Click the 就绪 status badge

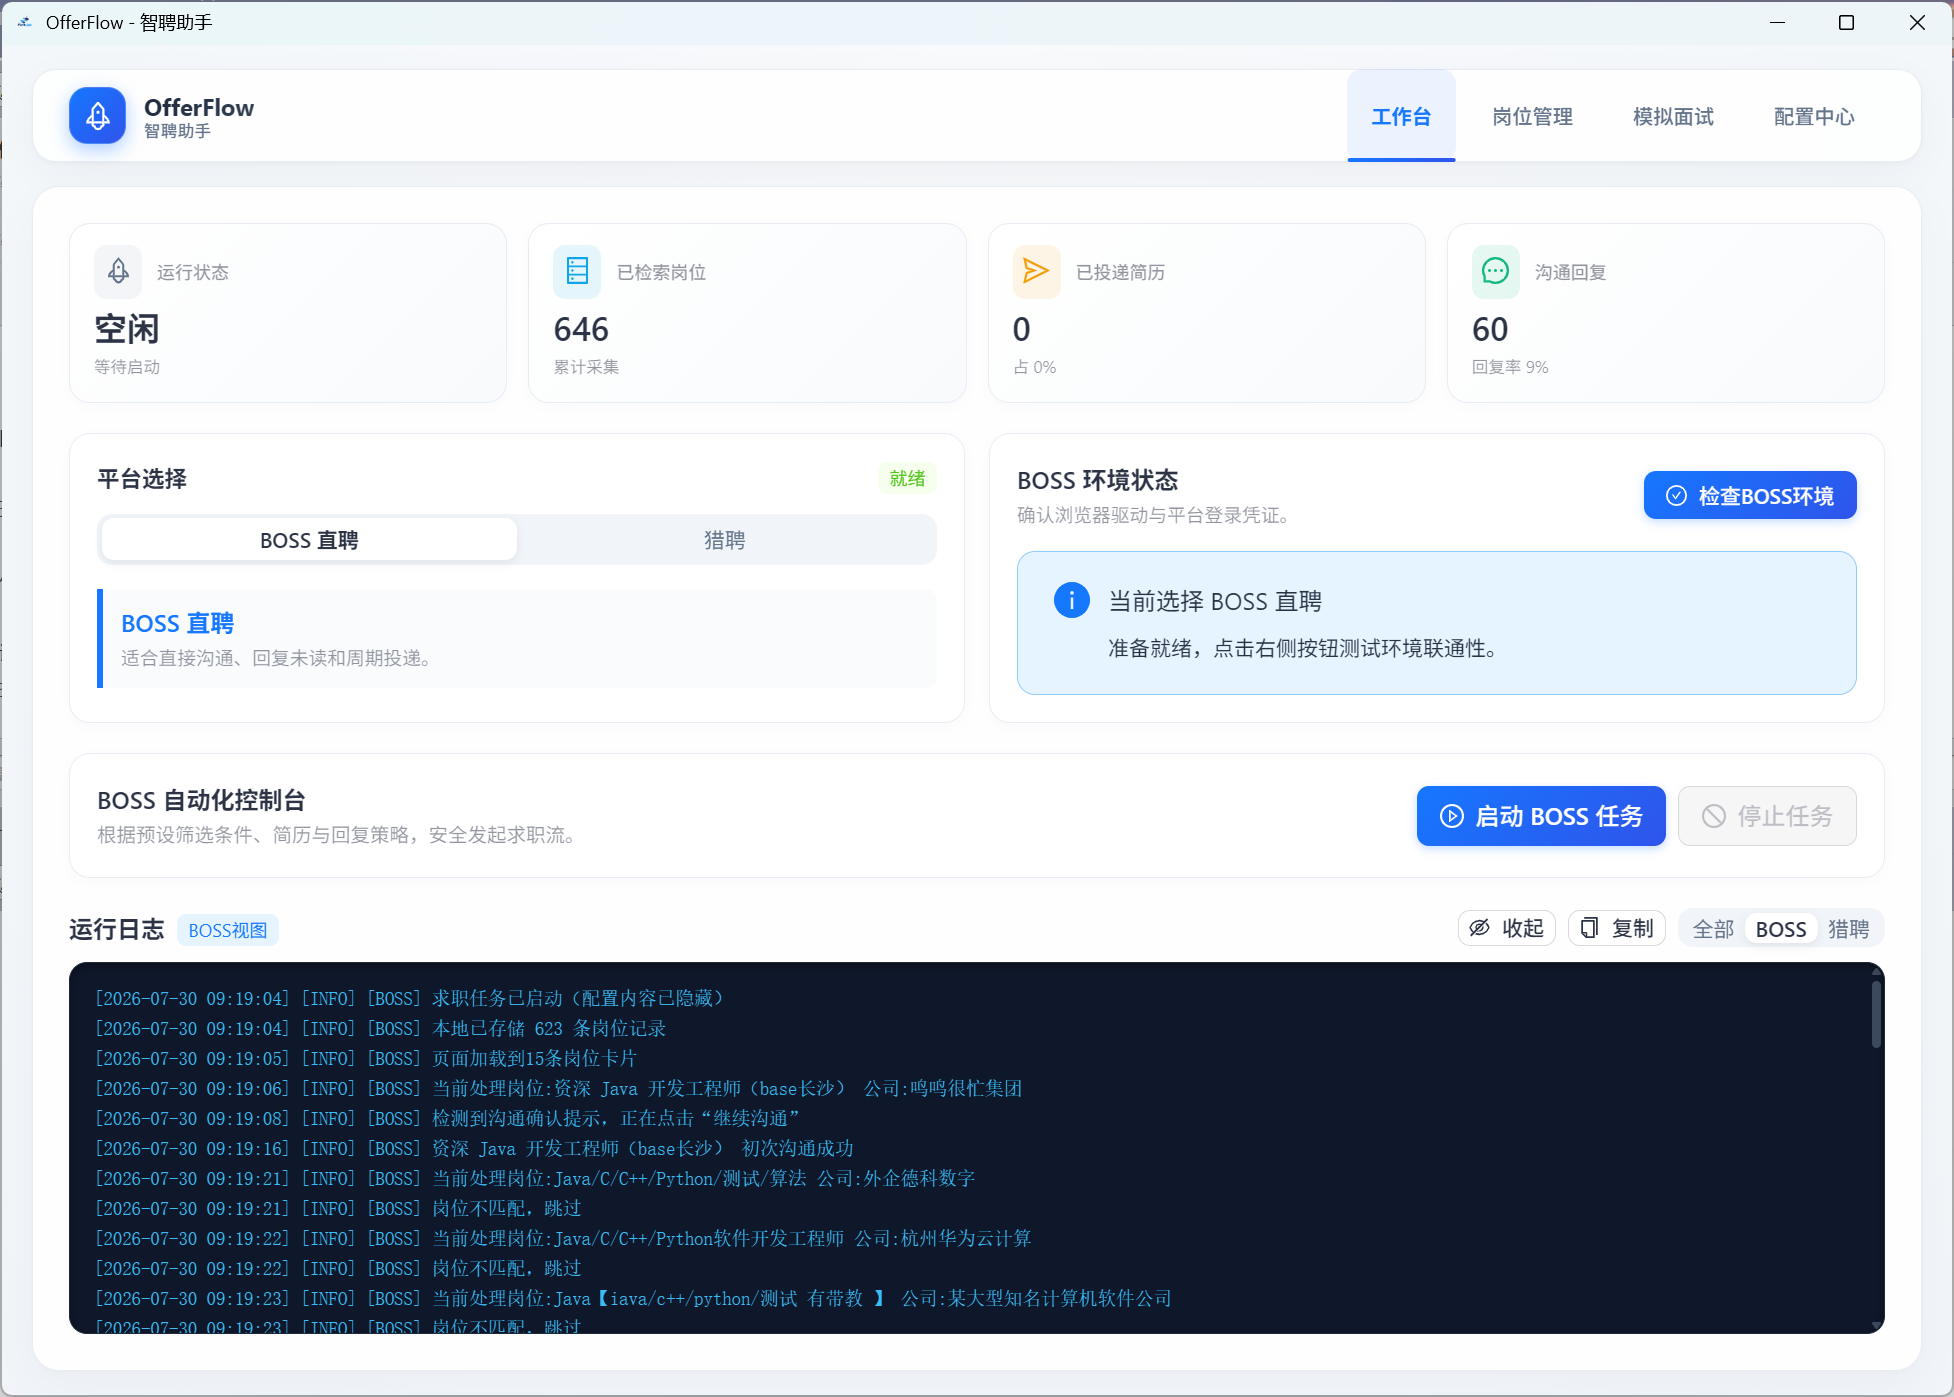(x=907, y=478)
